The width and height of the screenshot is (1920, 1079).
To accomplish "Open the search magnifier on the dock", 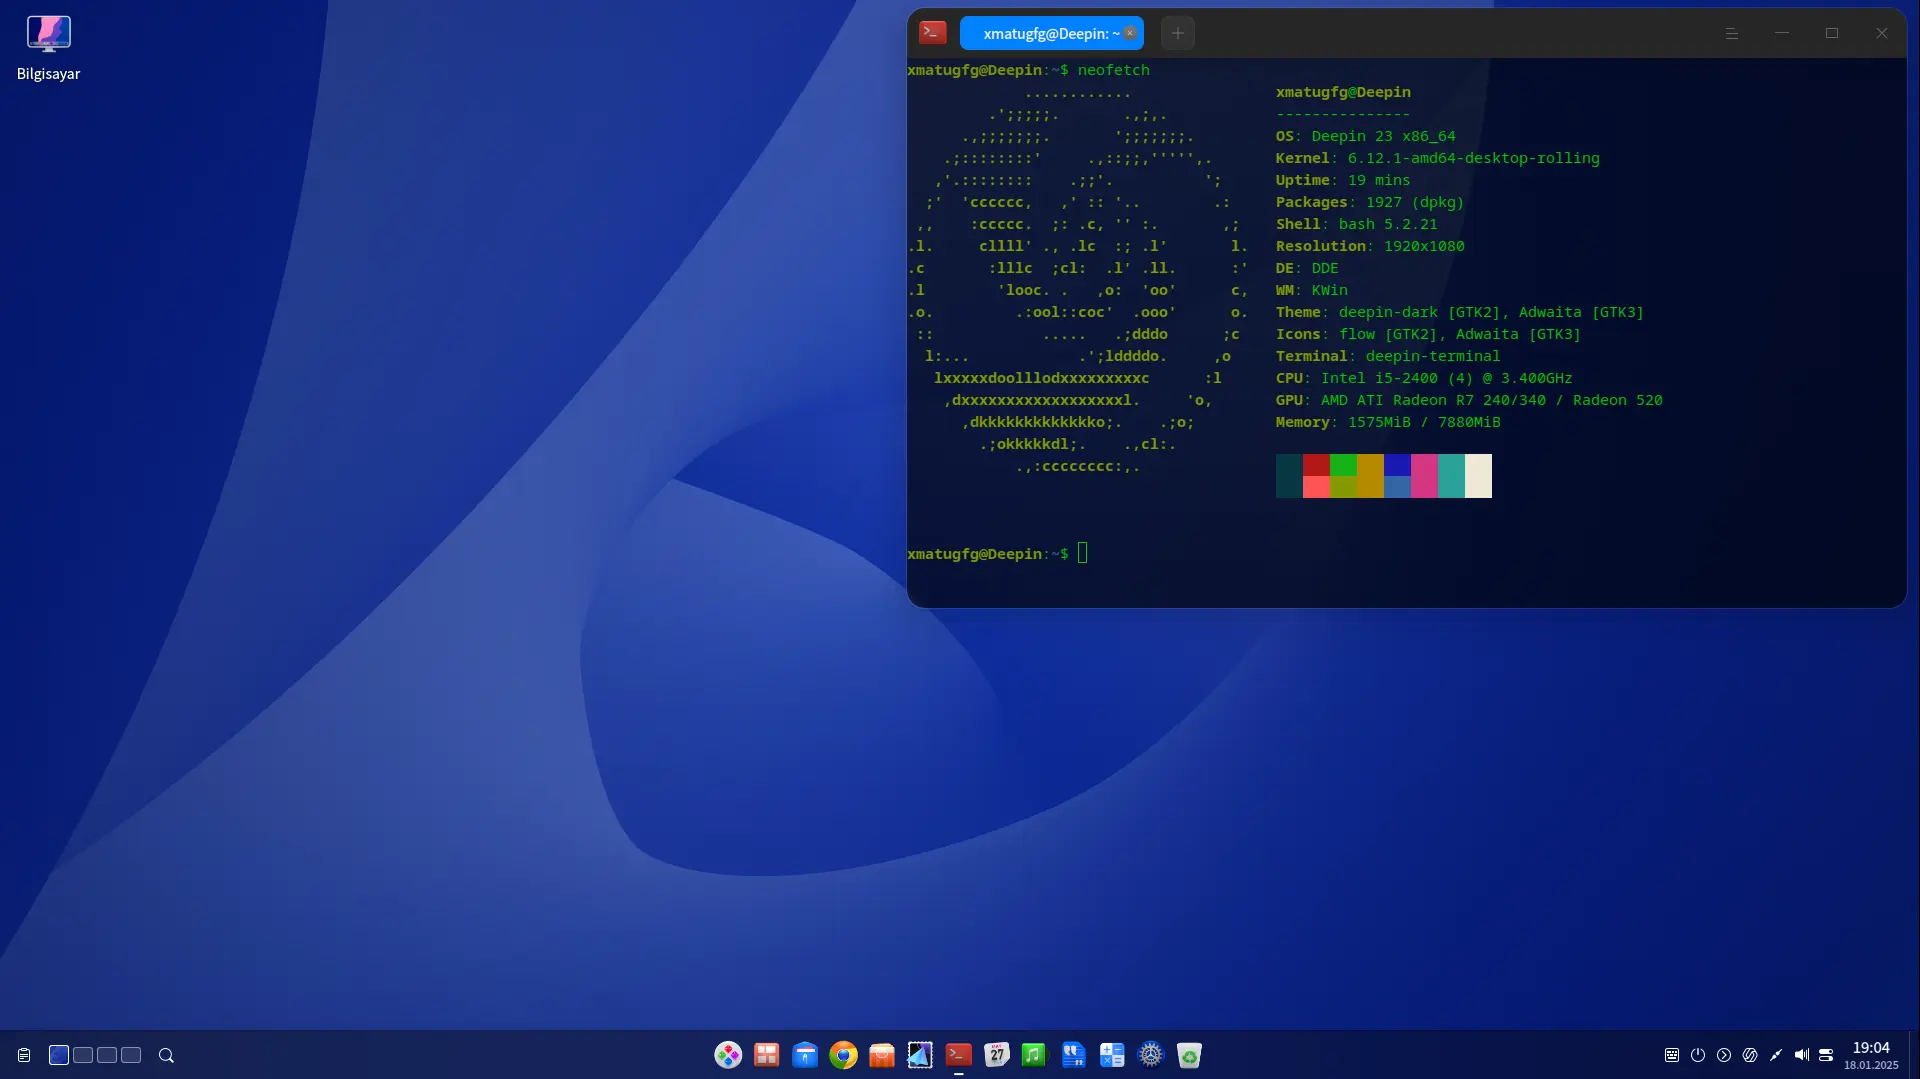I will coord(167,1055).
